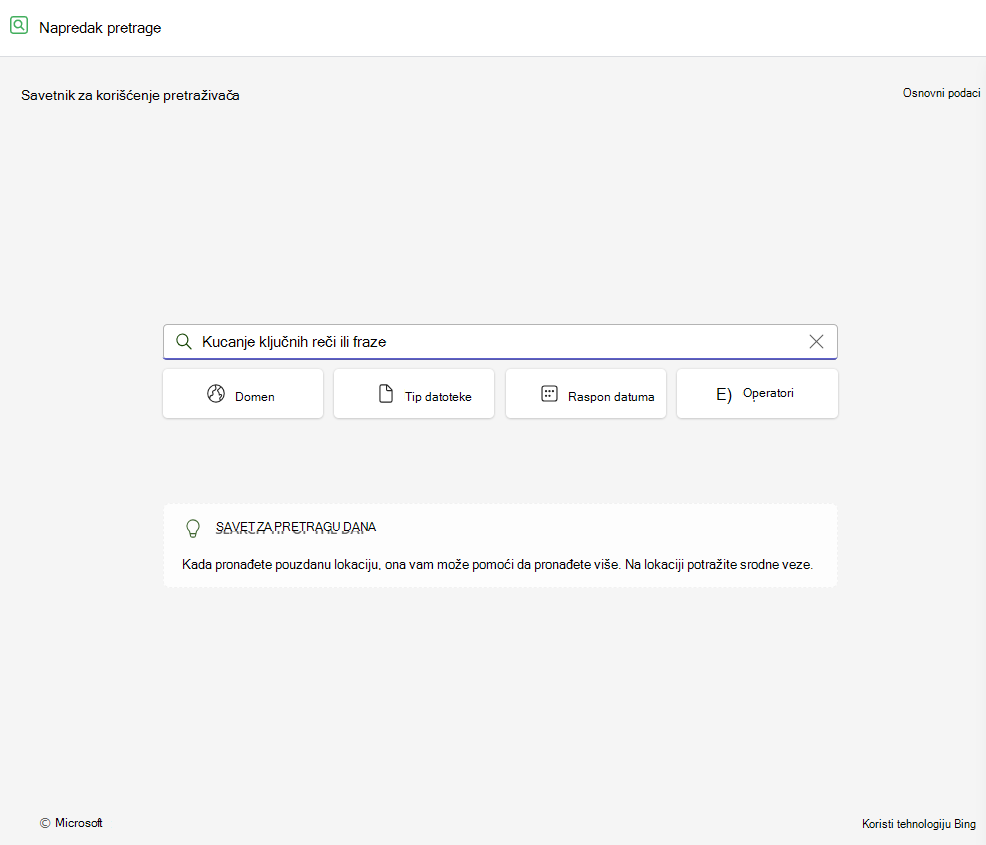Open the Tip datoteke filter

(414, 394)
